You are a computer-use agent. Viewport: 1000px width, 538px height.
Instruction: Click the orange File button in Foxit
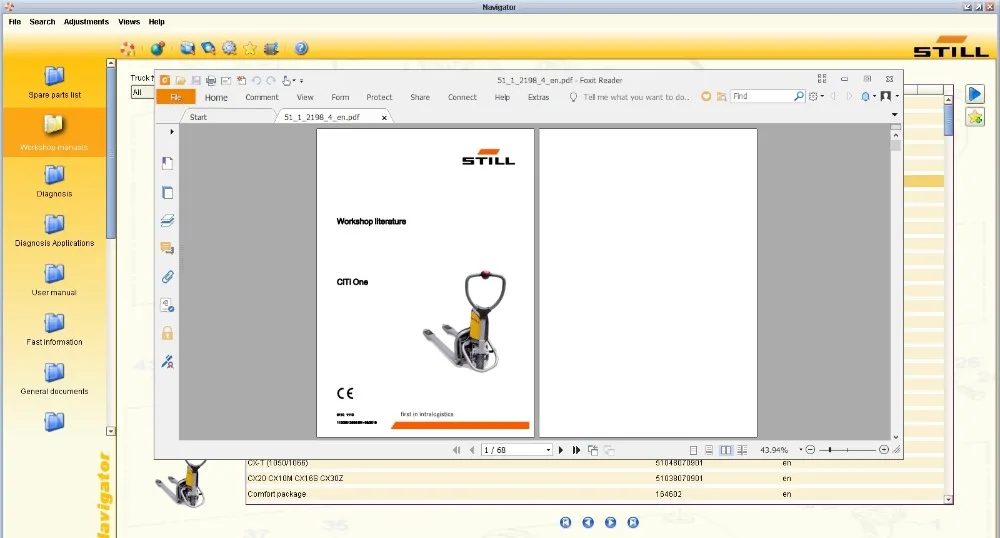176,97
